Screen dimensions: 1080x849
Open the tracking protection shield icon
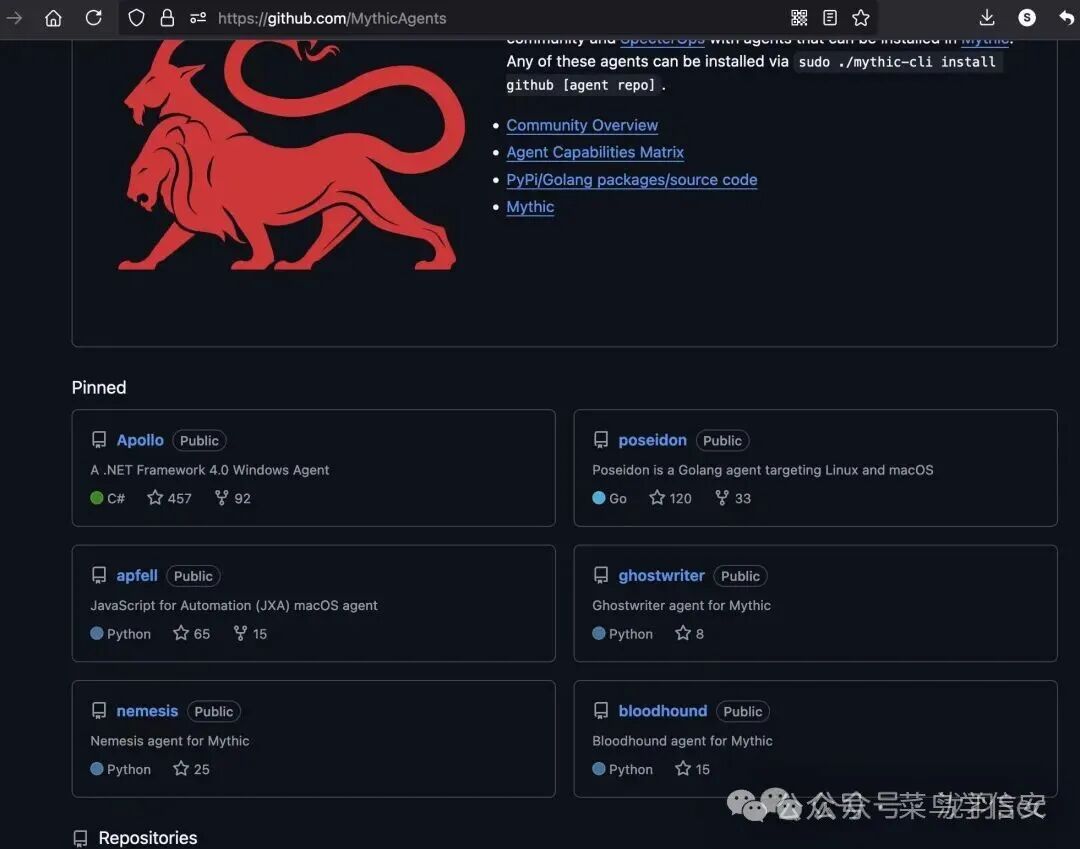[136, 17]
